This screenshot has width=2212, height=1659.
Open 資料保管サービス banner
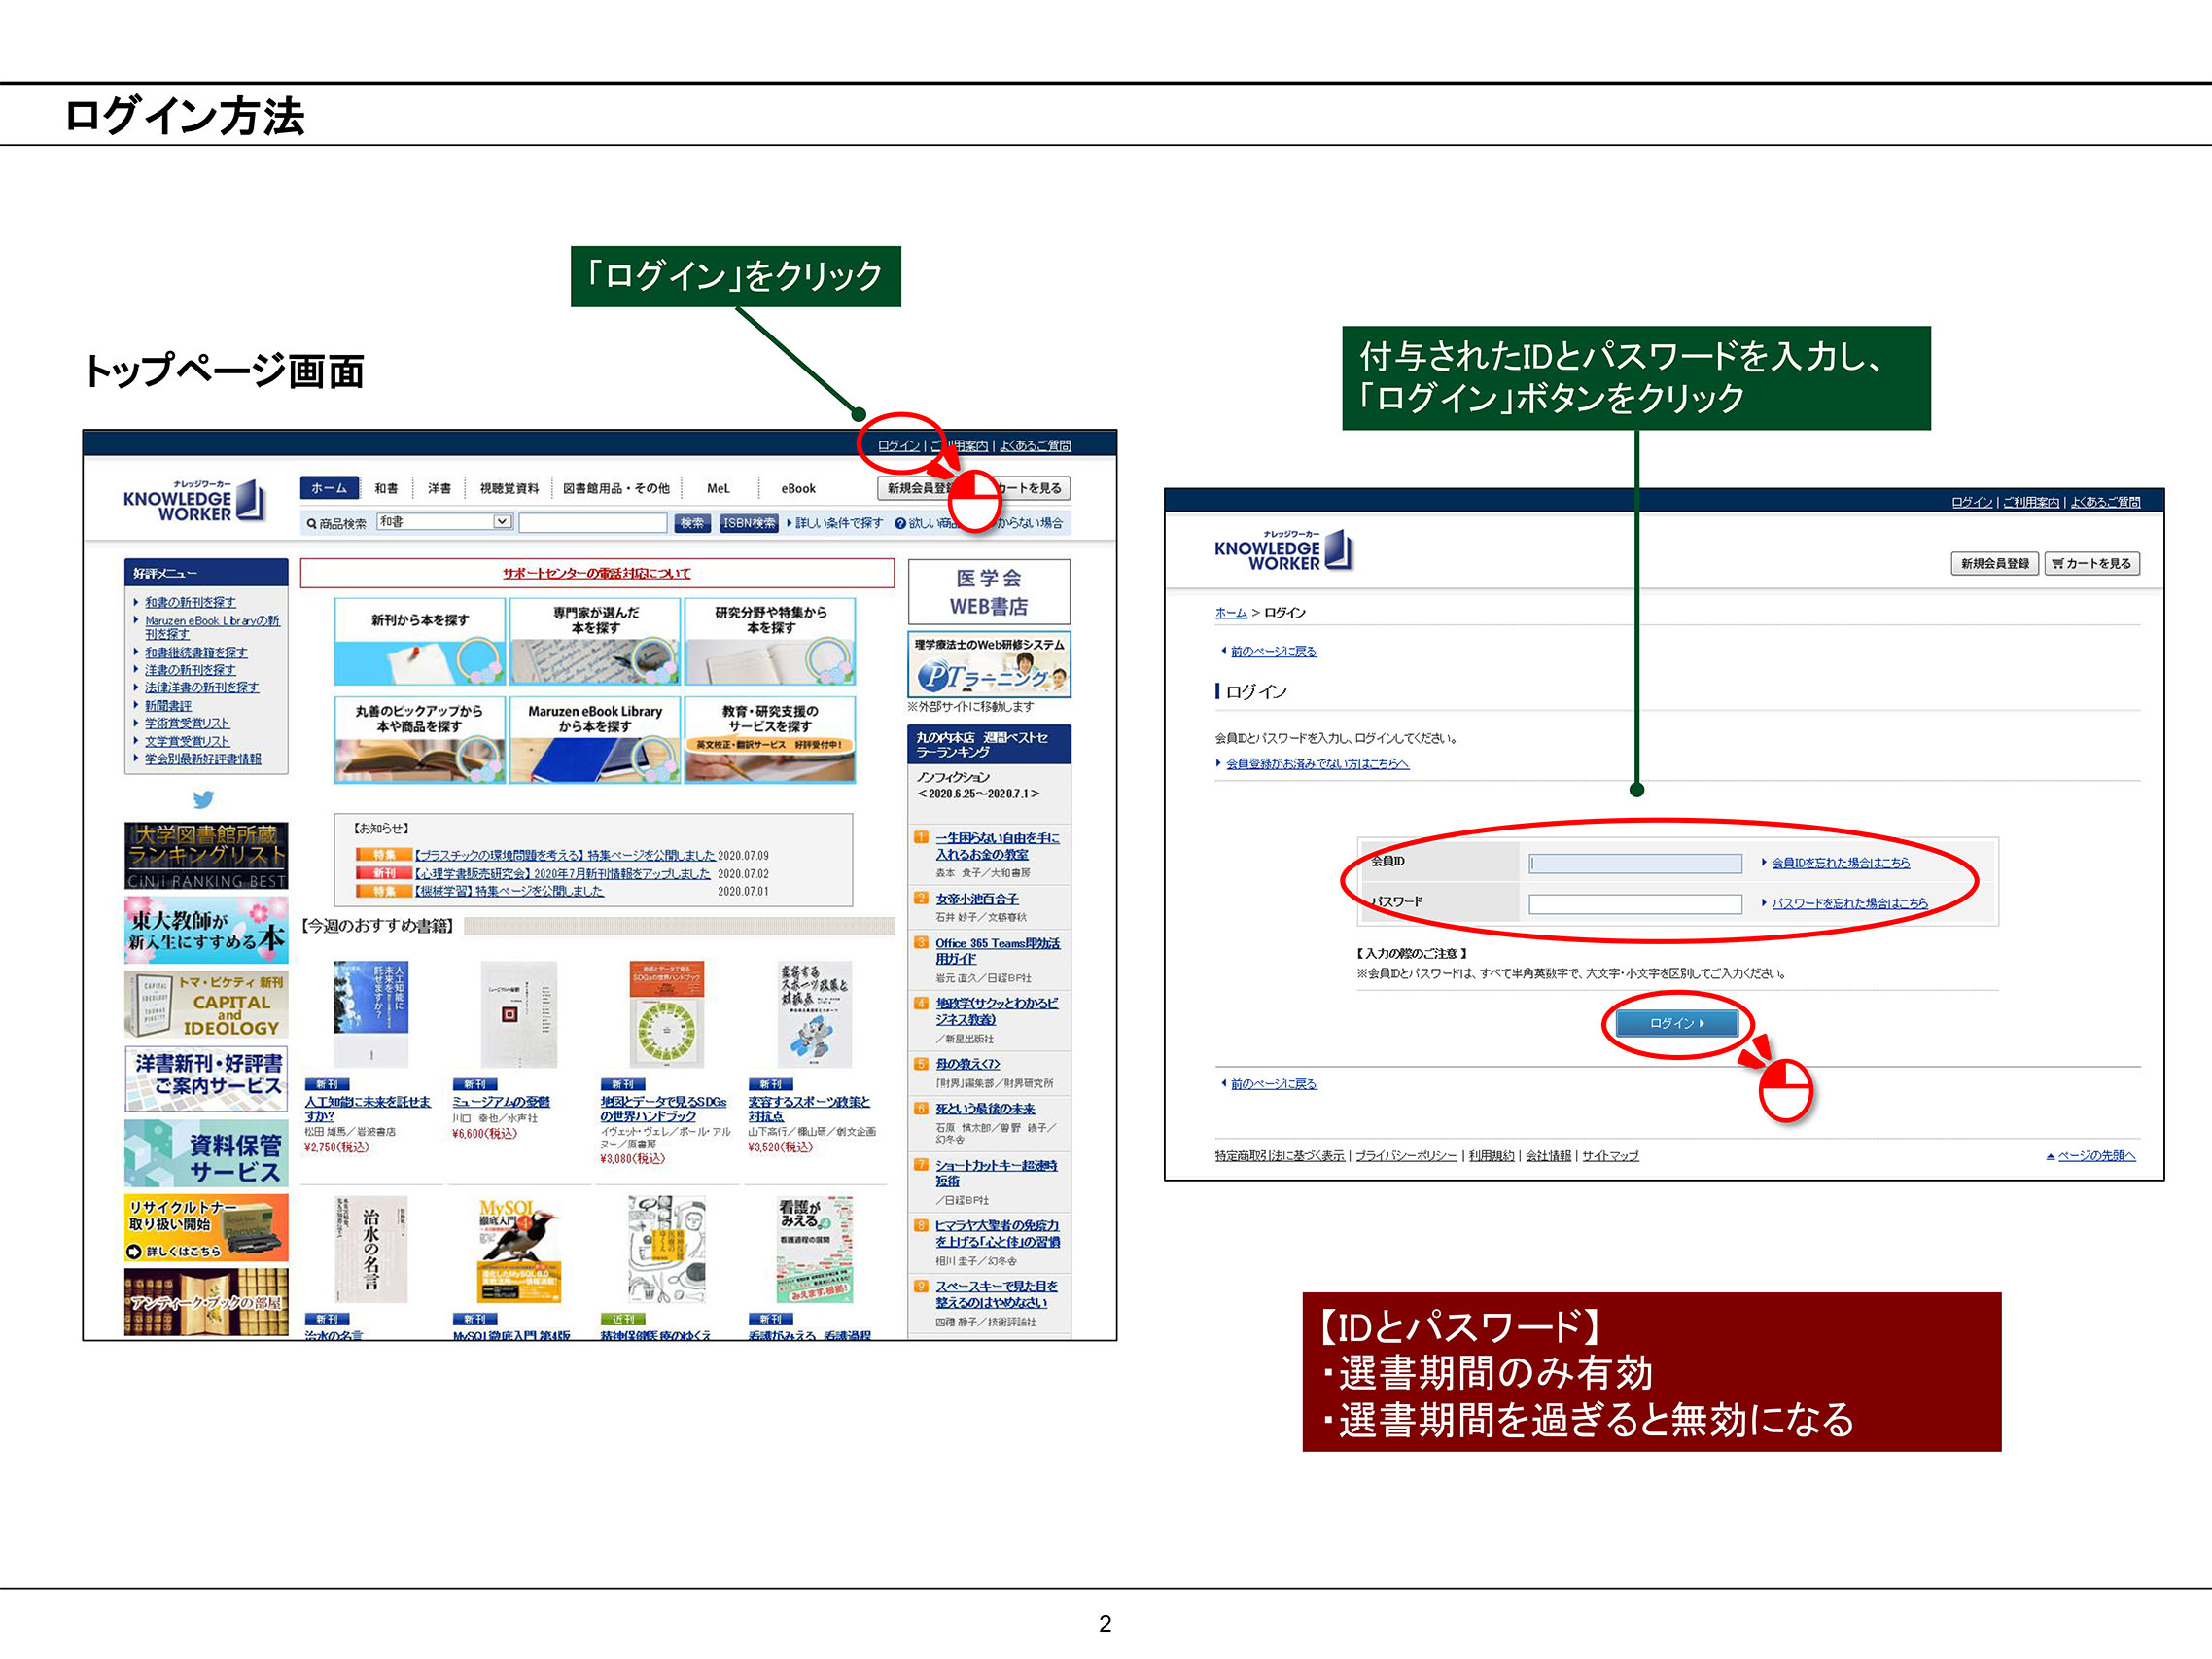pyautogui.click(x=206, y=1155)
